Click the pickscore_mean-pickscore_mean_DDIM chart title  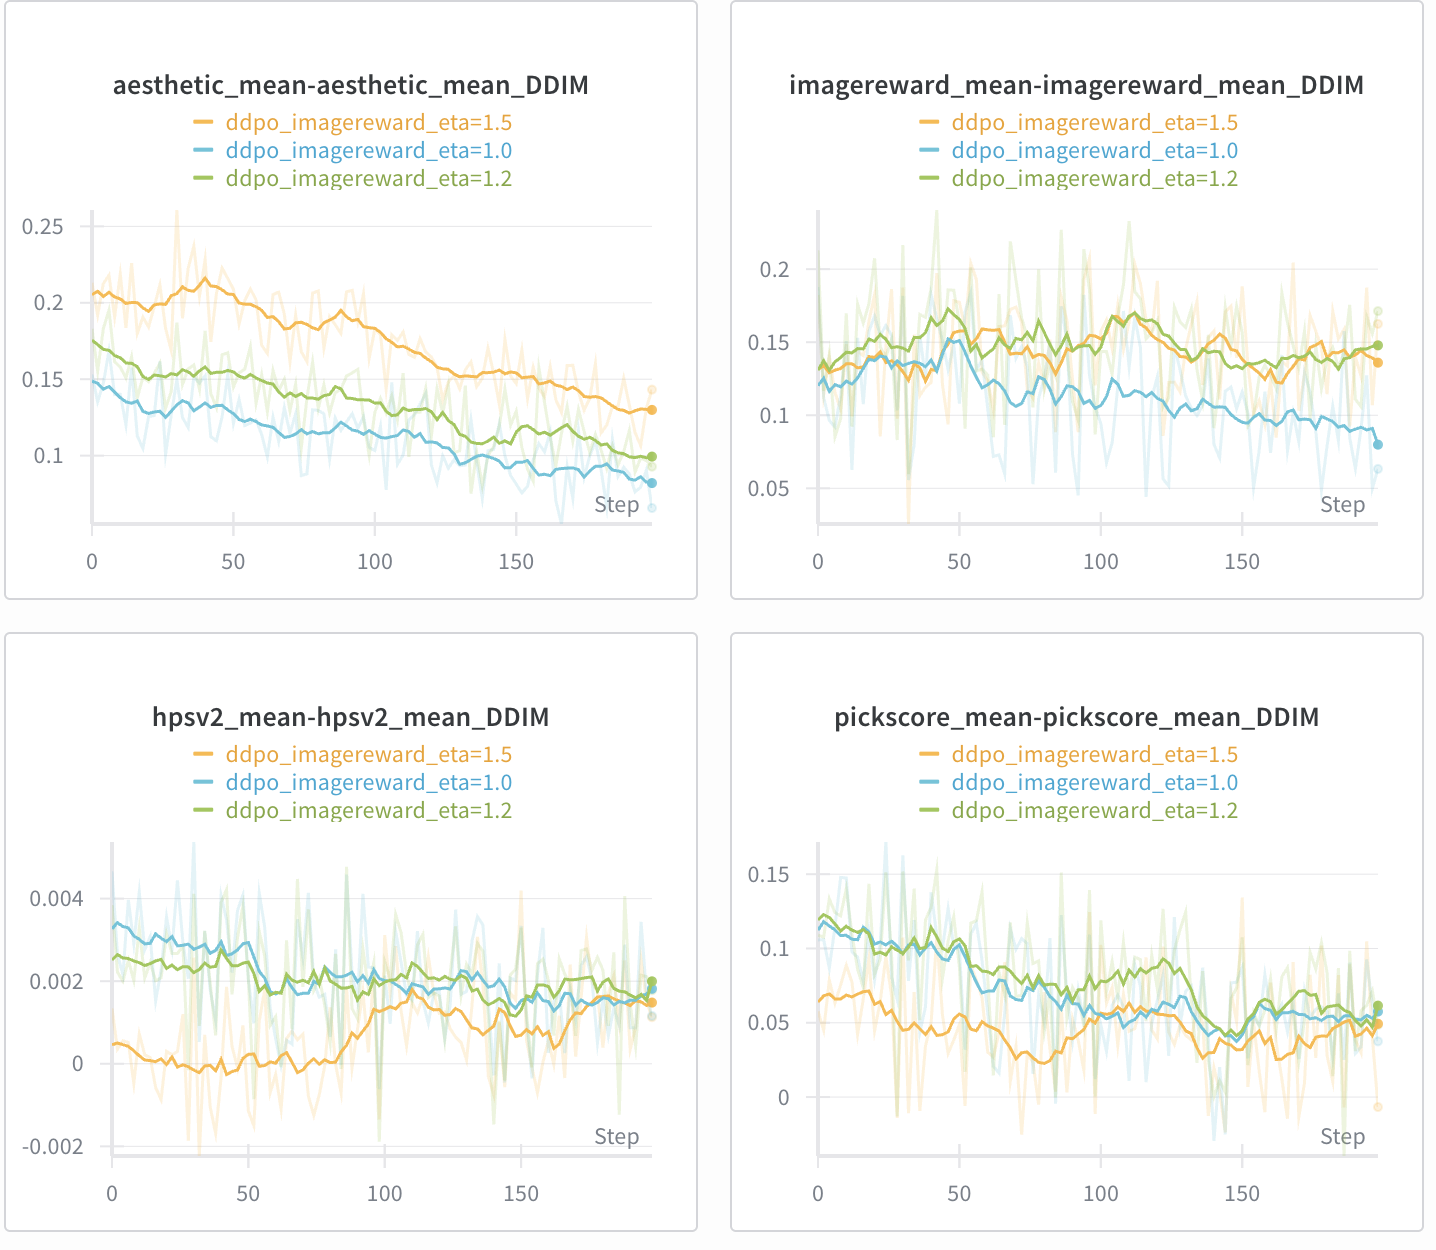[1076, 718]
